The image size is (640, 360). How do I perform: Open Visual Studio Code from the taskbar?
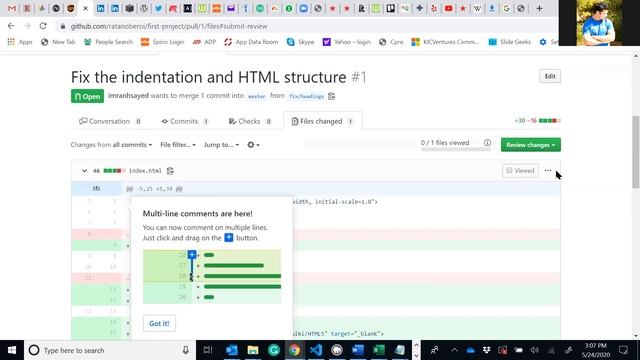316,350
